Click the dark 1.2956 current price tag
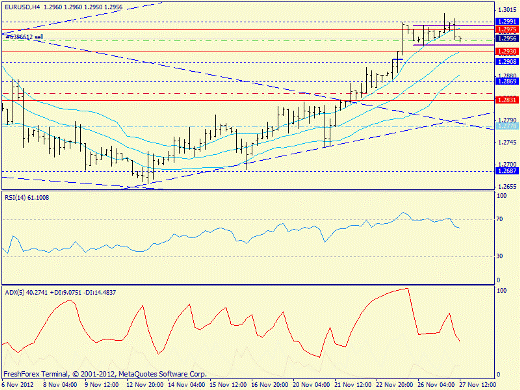The width and height of the screenshot is (520, 390). [x=507, y=39]
